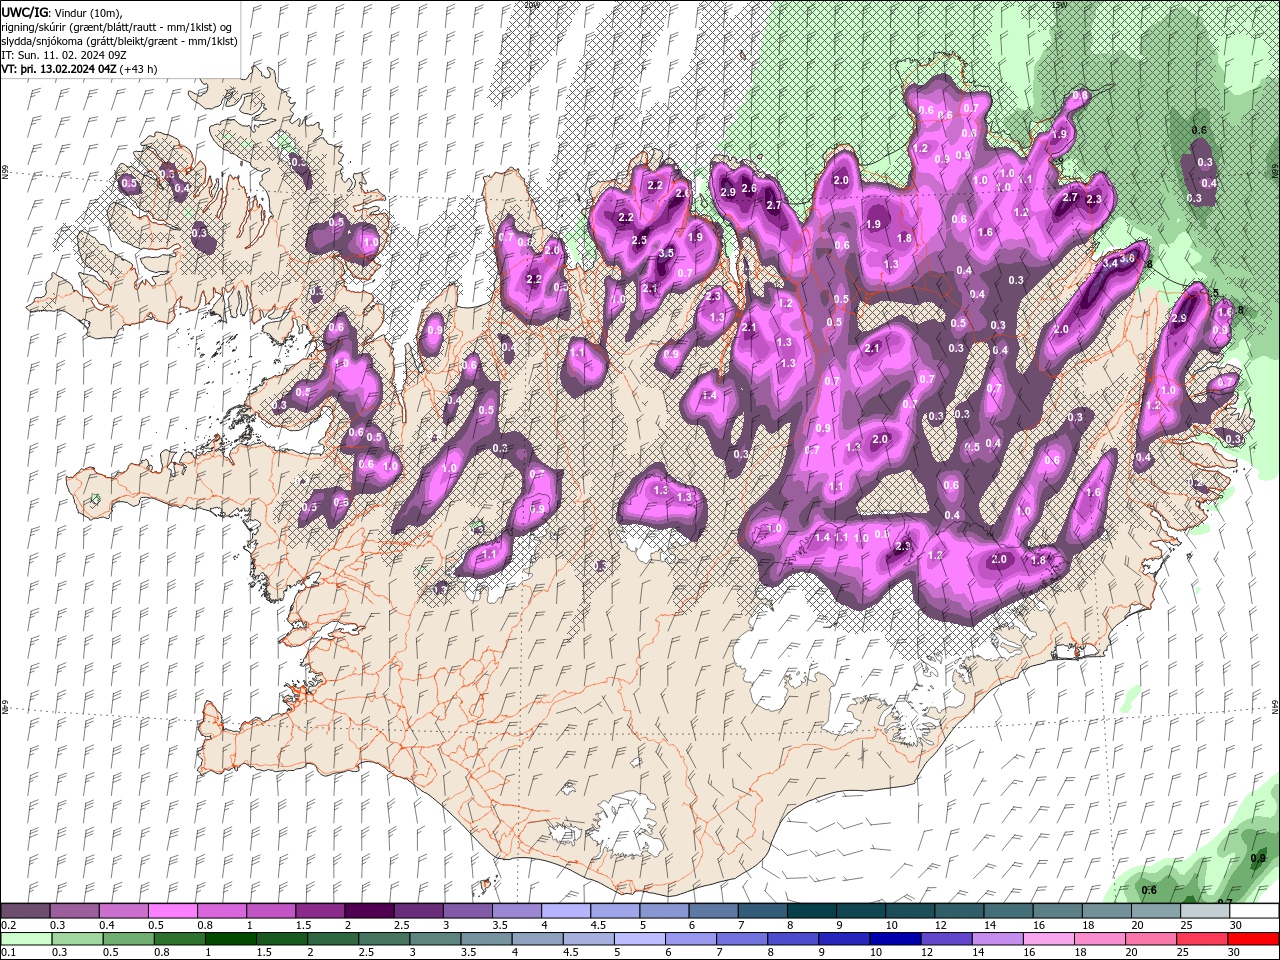The image size is (1280, 960).
Task: Select the bright pink 0.5 snow legend swatch
Action: tap(172, 911)
